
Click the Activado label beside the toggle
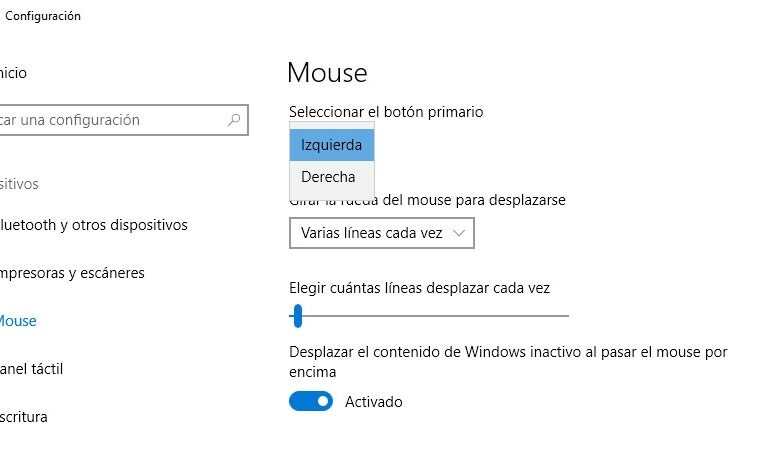pyautogui.click(x=373, y=402)
